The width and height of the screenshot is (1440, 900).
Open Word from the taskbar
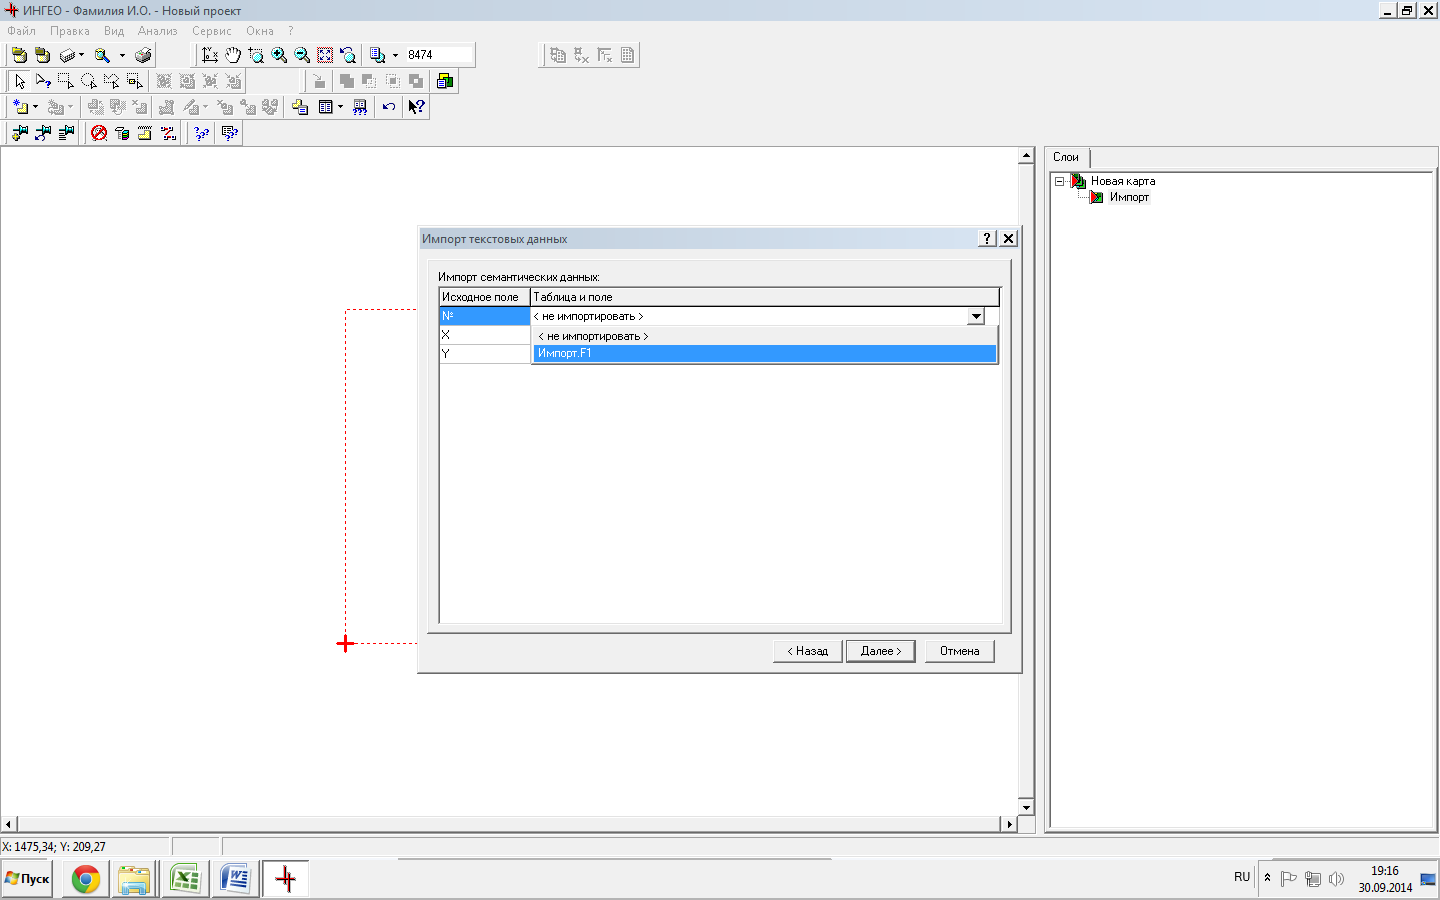point(235,879)
